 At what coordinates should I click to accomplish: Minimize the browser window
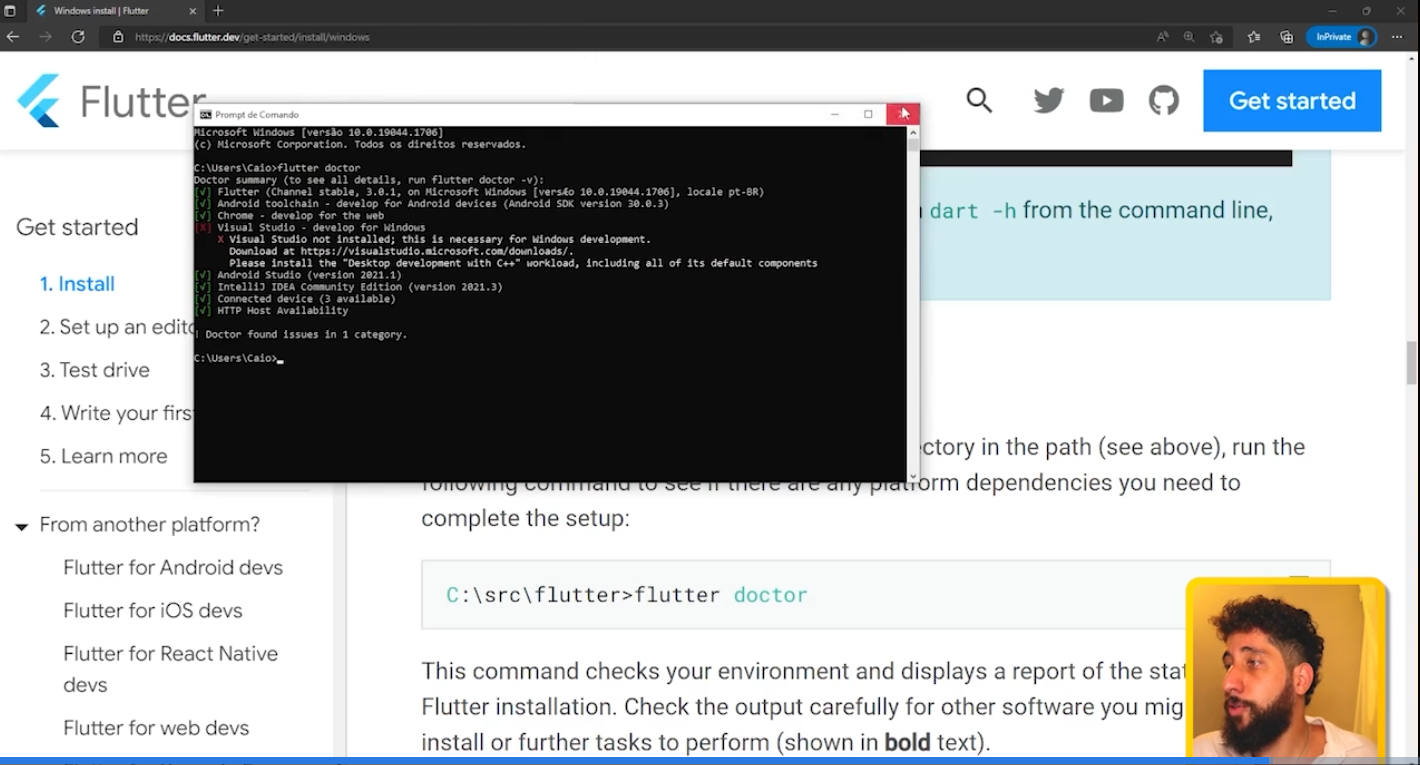[x=1333, y=11]
